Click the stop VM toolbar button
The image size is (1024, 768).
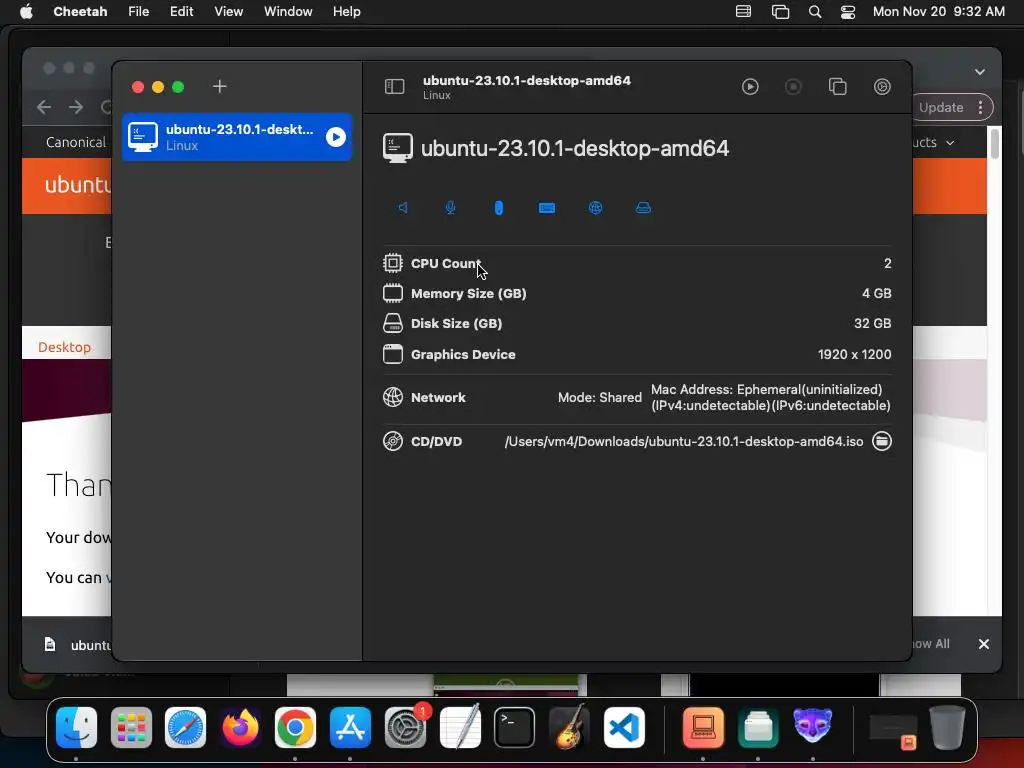pos(793,87)
